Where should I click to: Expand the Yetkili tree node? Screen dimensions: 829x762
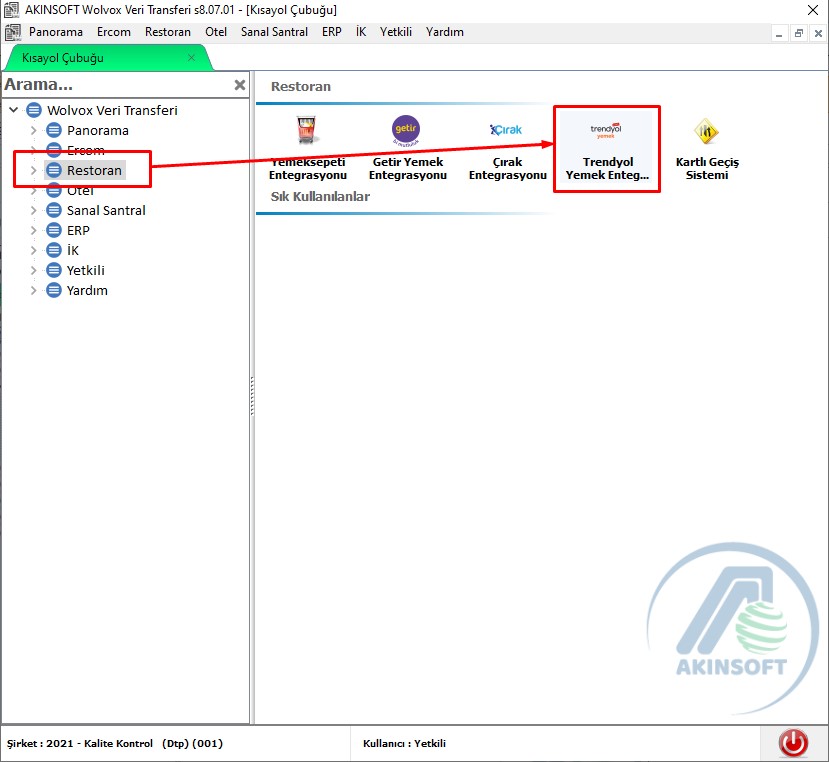pos(33,270)
